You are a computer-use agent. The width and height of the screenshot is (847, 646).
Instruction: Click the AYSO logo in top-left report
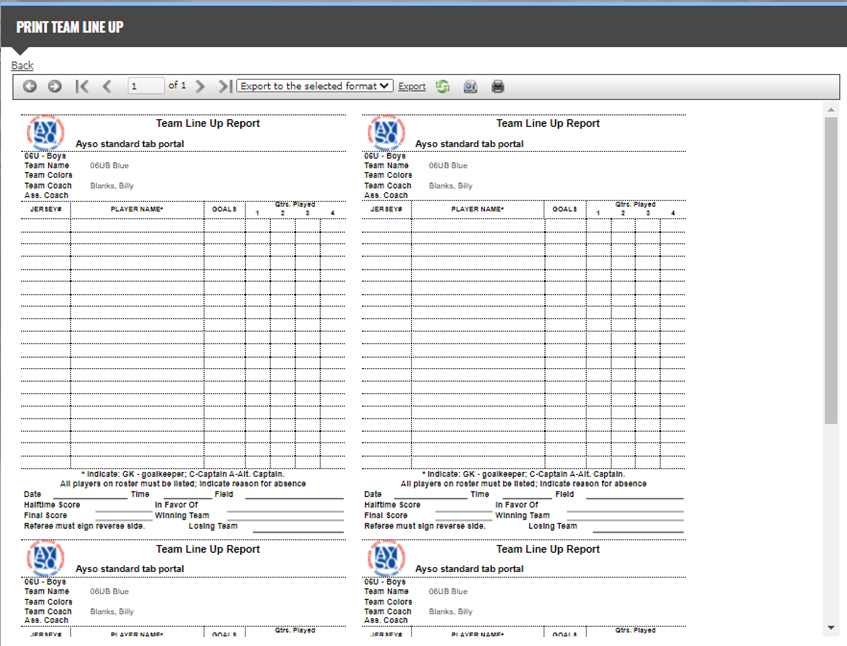point(46,132)
